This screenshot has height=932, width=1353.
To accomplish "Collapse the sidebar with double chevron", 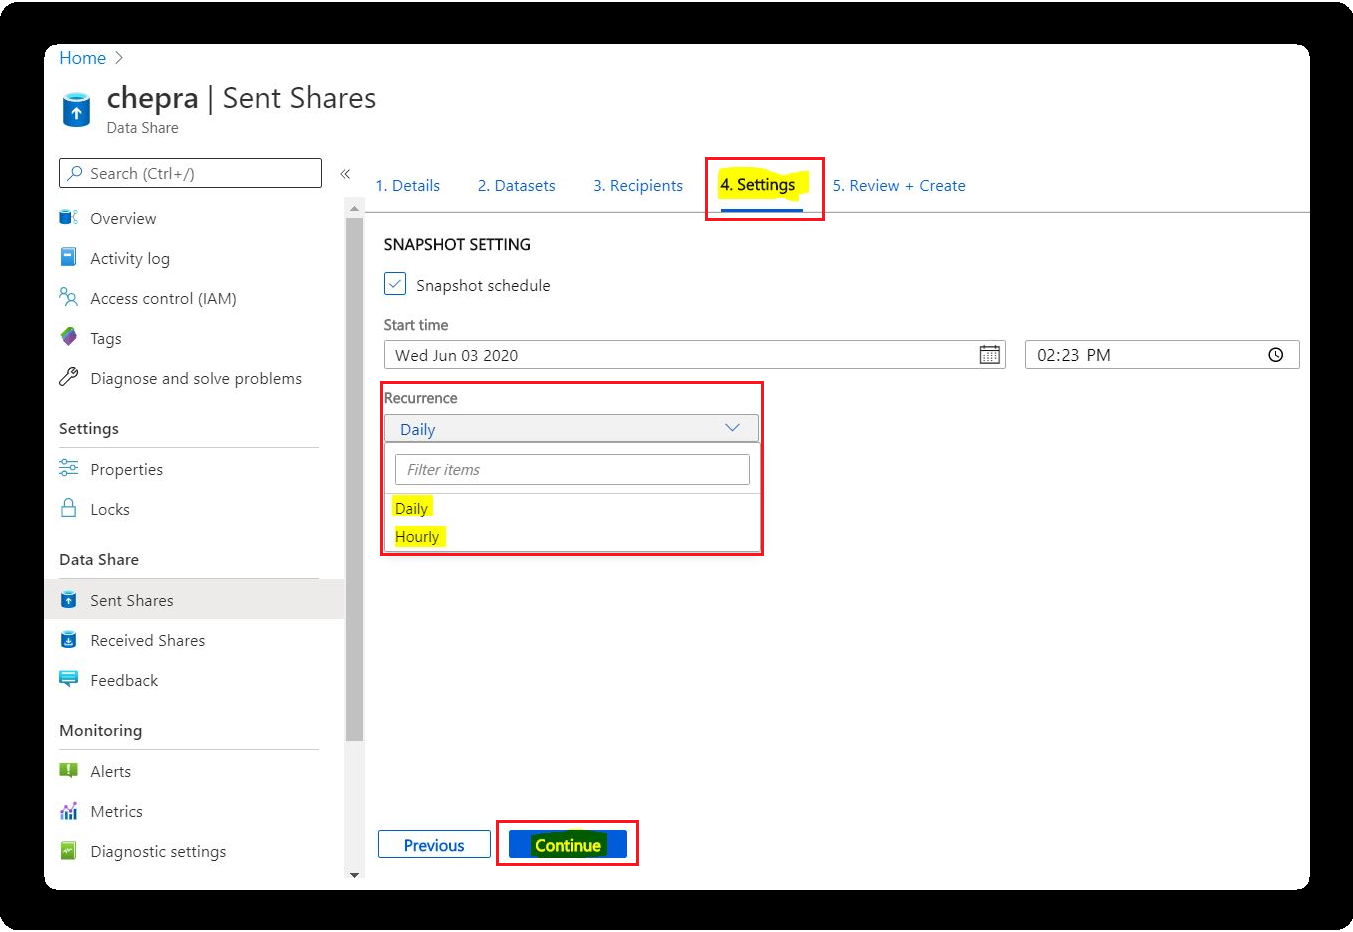I will click(345, 174).
